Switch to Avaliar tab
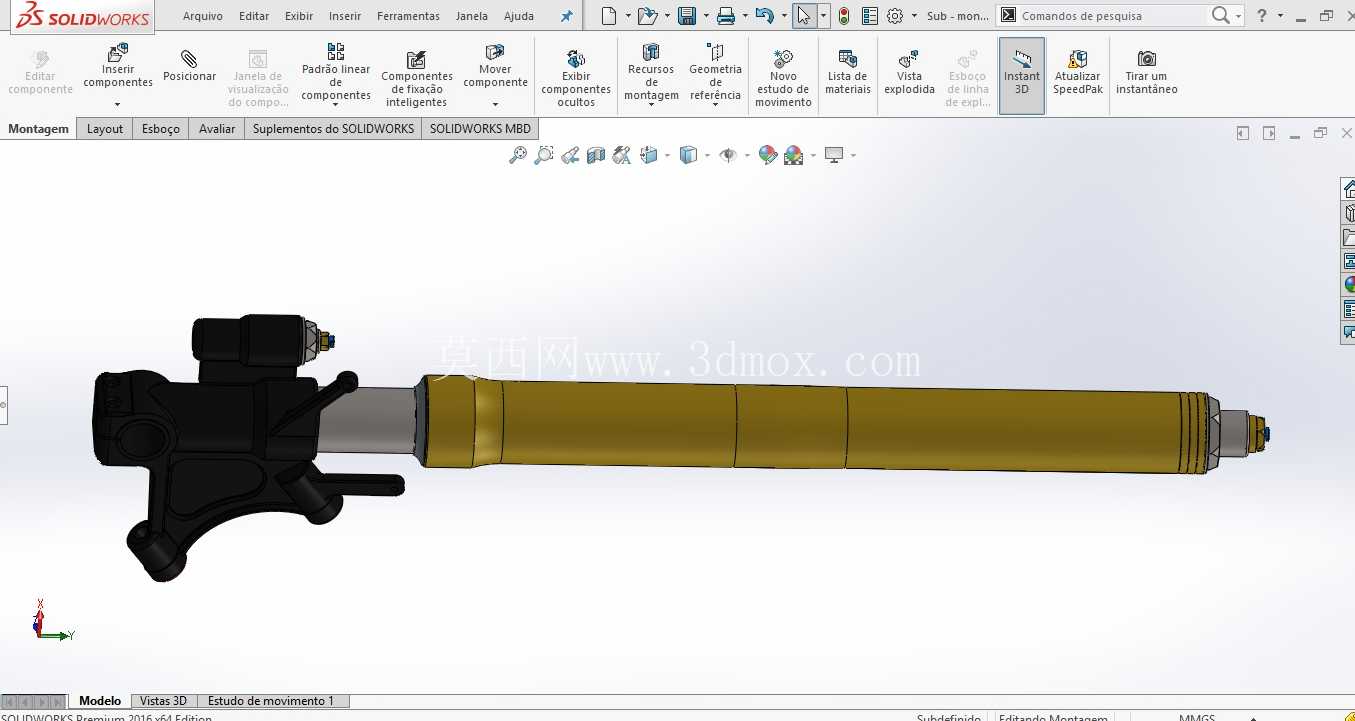 tap(217, 128)
